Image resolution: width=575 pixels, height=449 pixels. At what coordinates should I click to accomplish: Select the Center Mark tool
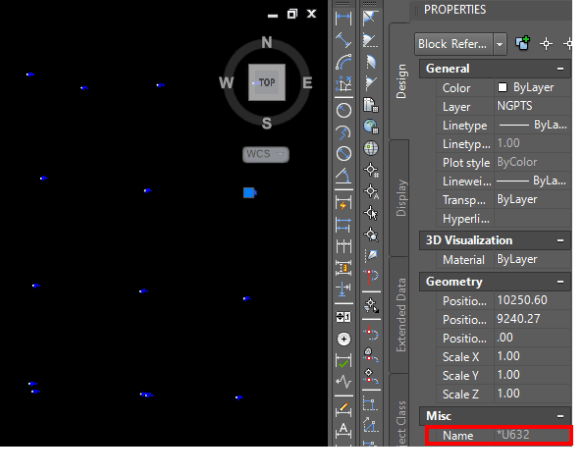tap(344, 339)
